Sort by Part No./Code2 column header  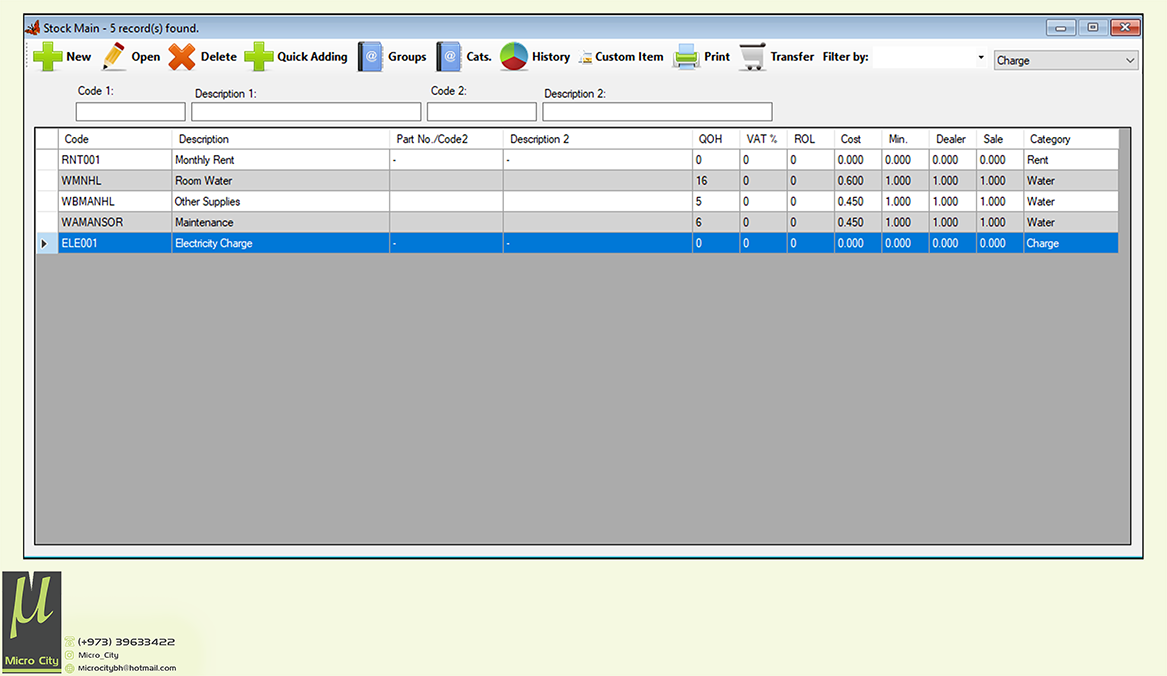coord(447,139)
